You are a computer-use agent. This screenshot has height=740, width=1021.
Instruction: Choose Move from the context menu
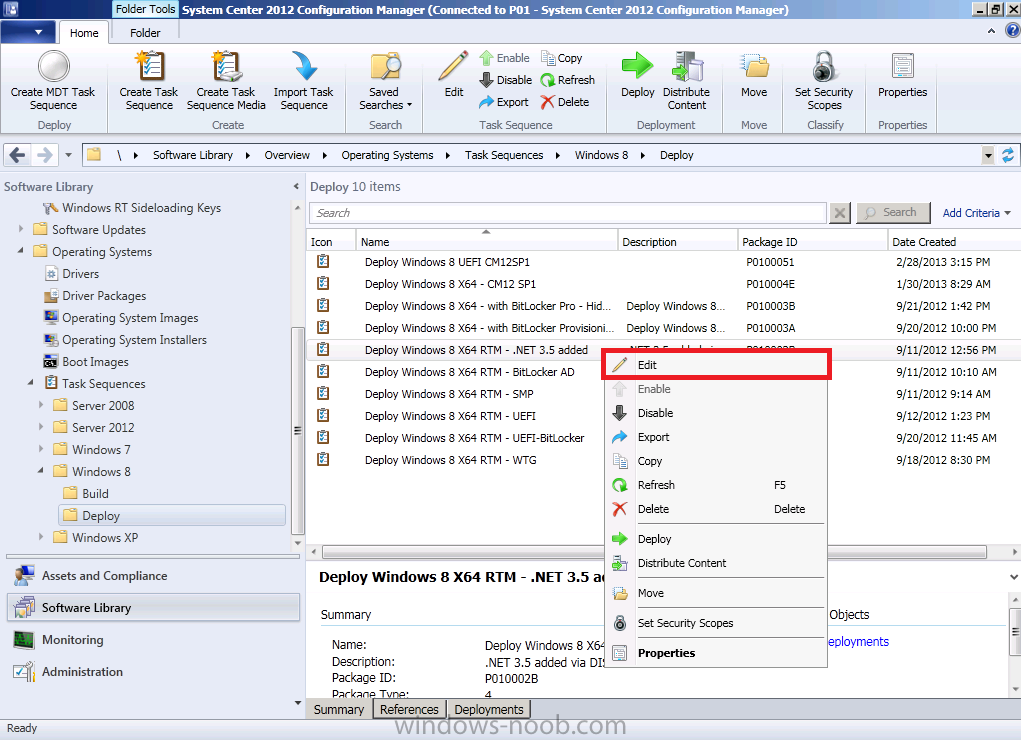(x=716, y=593)
